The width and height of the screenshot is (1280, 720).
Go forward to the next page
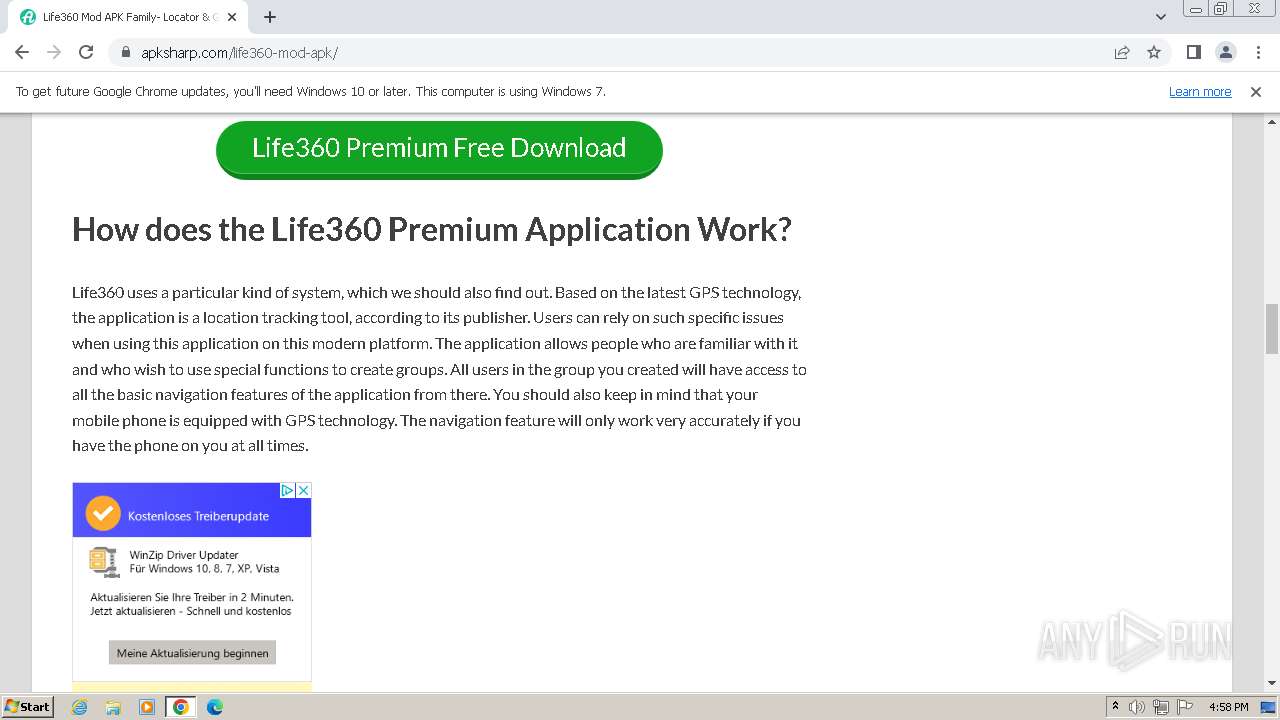[54, 52]
